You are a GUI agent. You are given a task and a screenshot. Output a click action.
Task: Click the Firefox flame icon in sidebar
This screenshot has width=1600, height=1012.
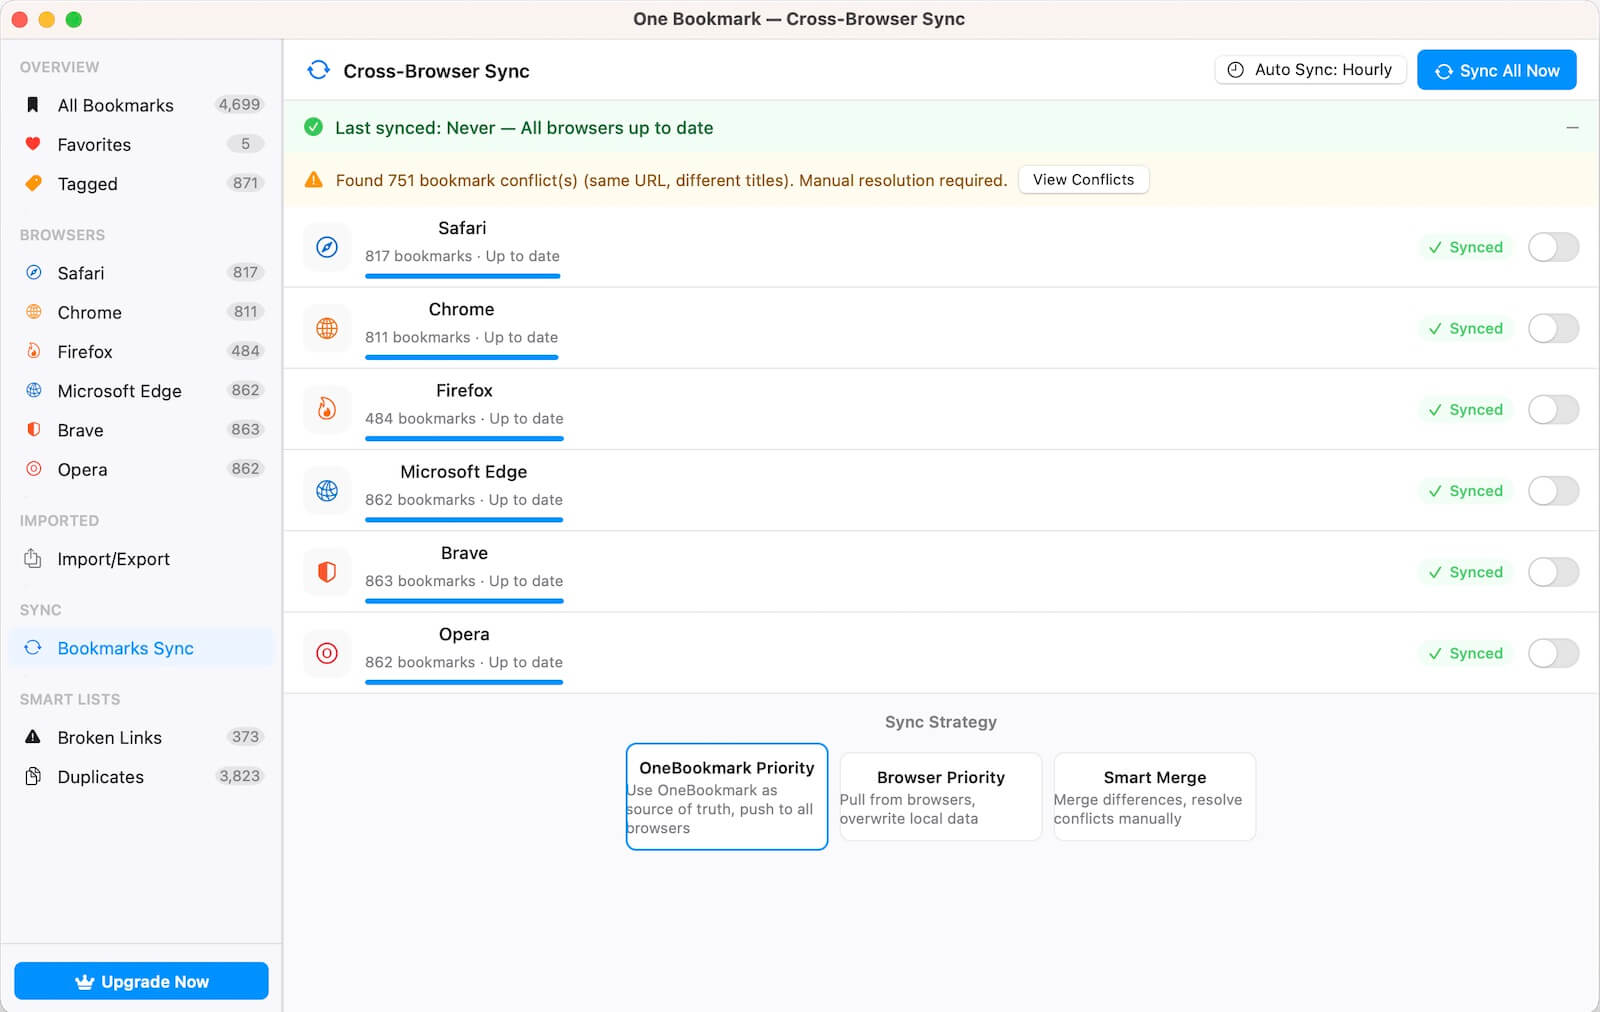point(33,351)
